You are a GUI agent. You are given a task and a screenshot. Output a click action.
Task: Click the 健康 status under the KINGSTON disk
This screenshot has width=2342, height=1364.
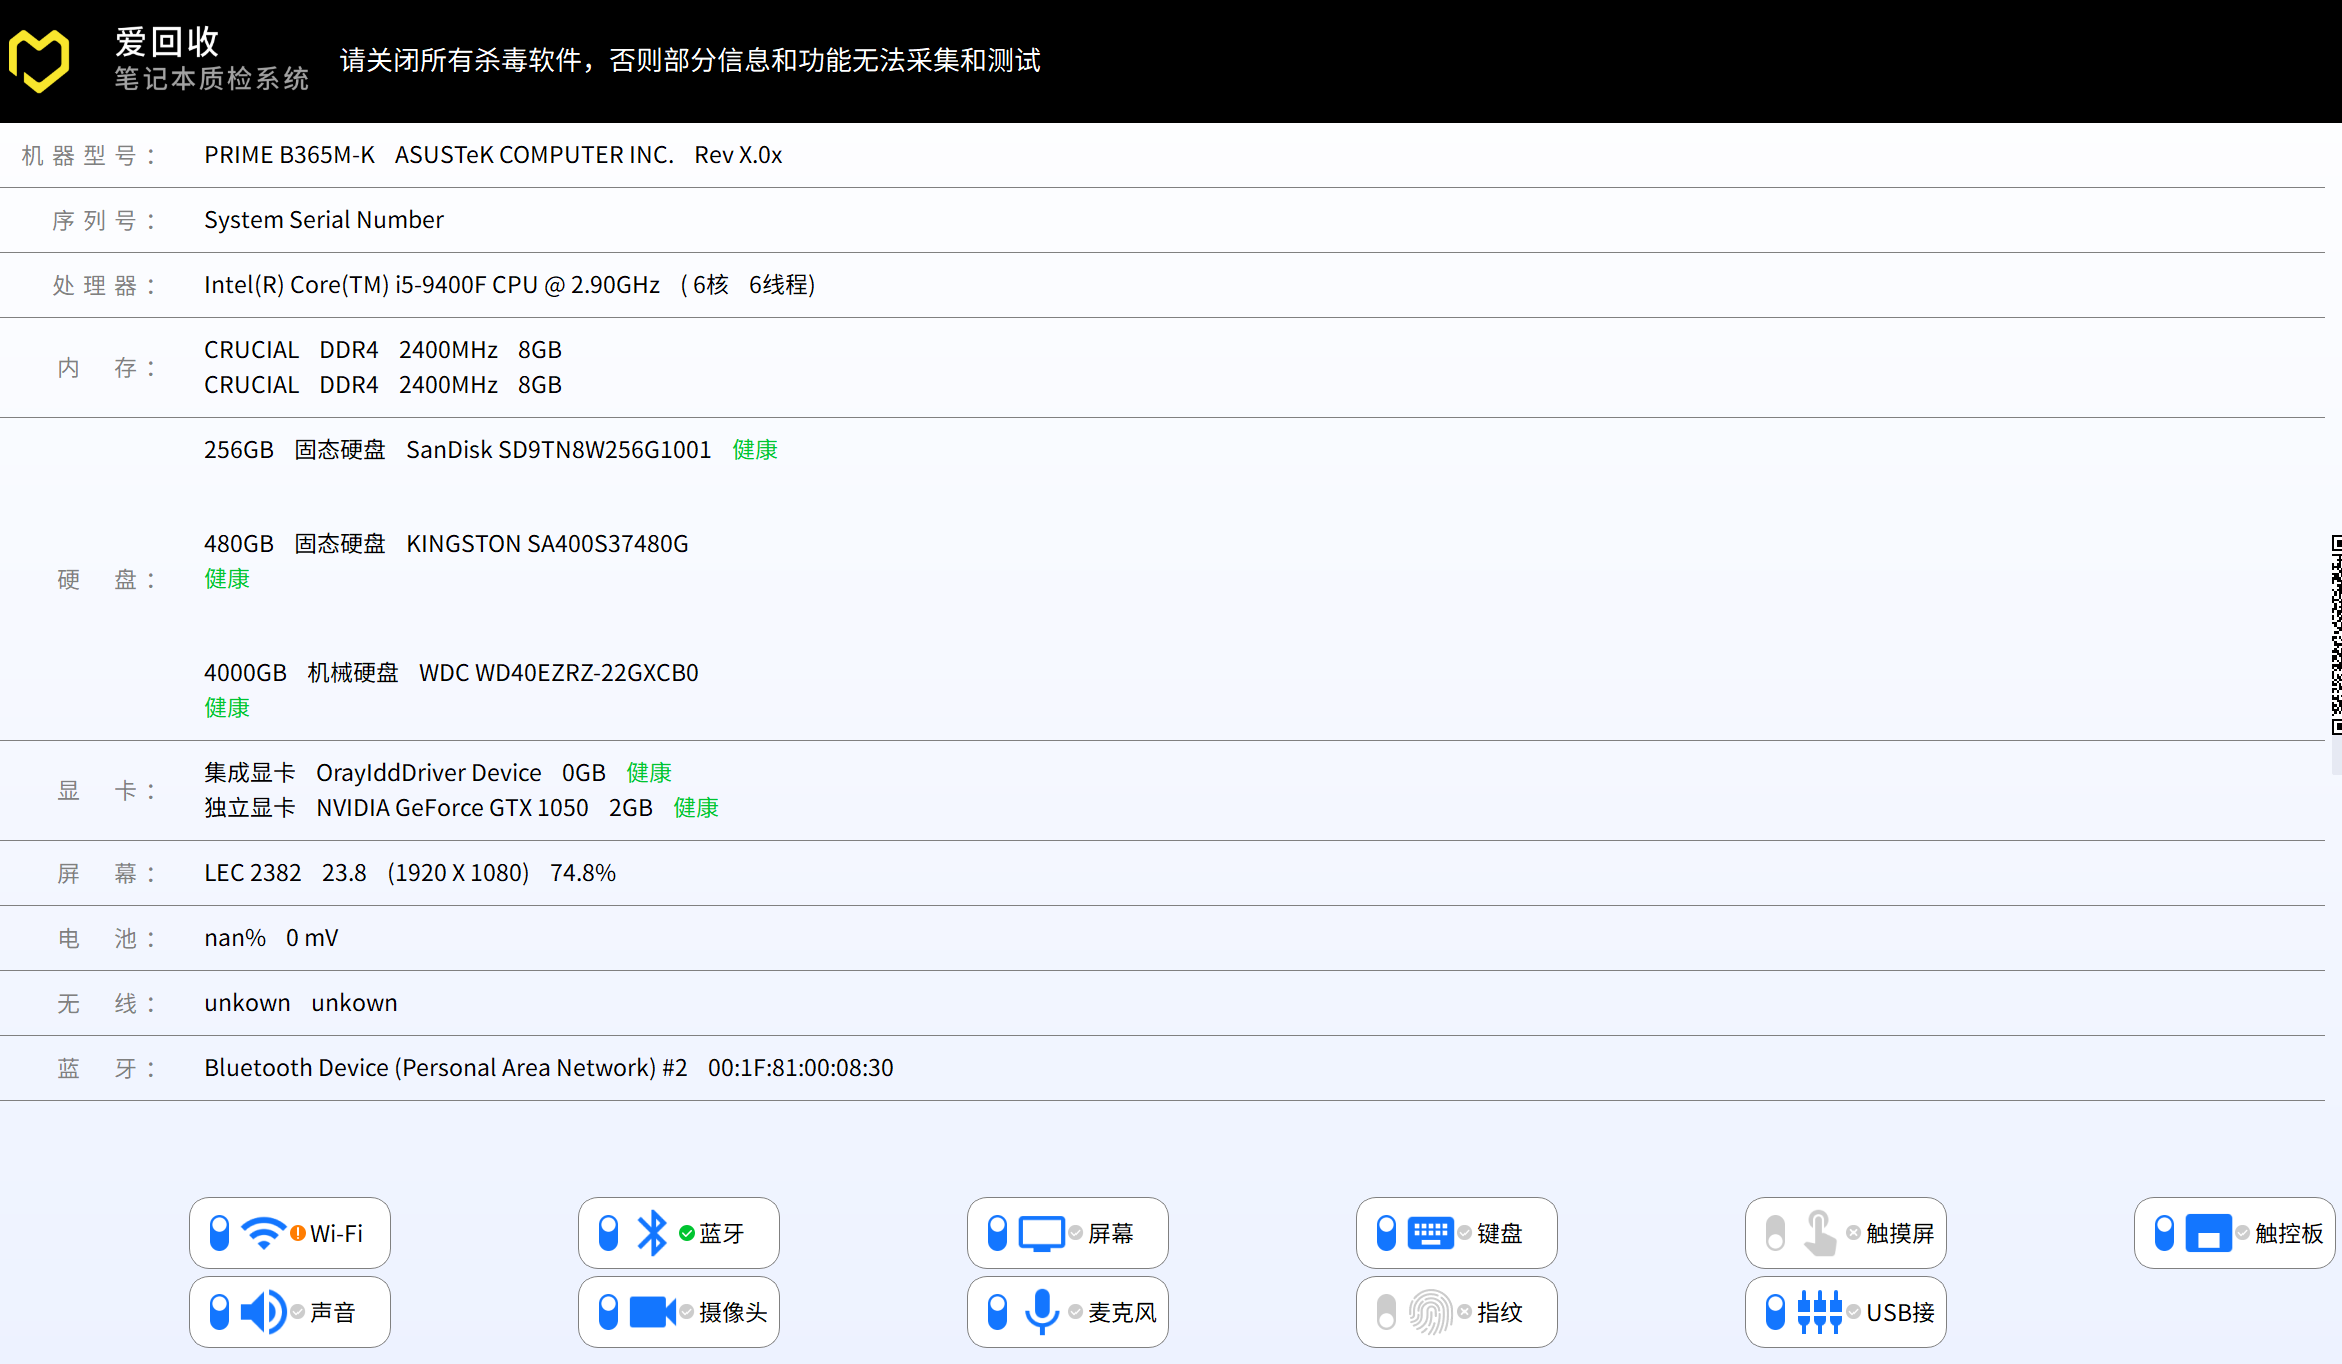click(x=227, y=579)
